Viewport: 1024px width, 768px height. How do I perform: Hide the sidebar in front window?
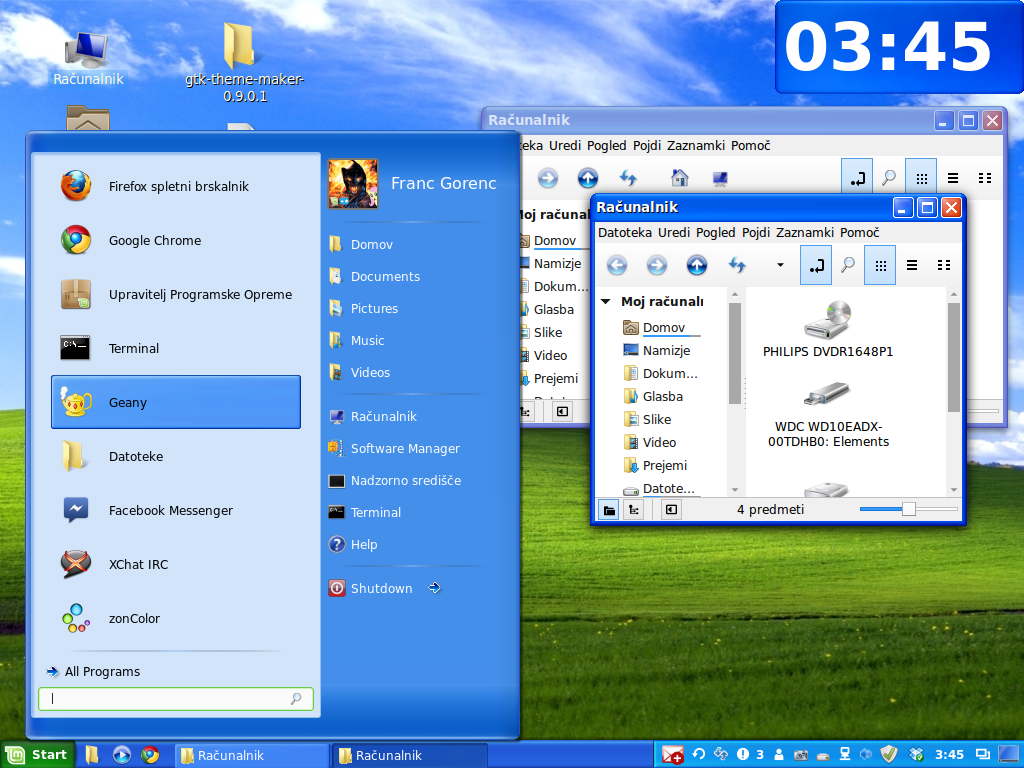coord(671,510)
